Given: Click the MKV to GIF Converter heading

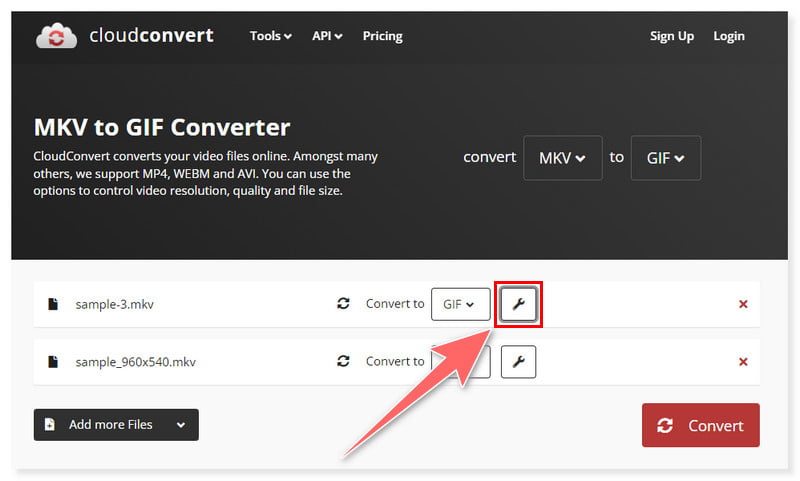Looking at the screenshot, I should point(162,127).
